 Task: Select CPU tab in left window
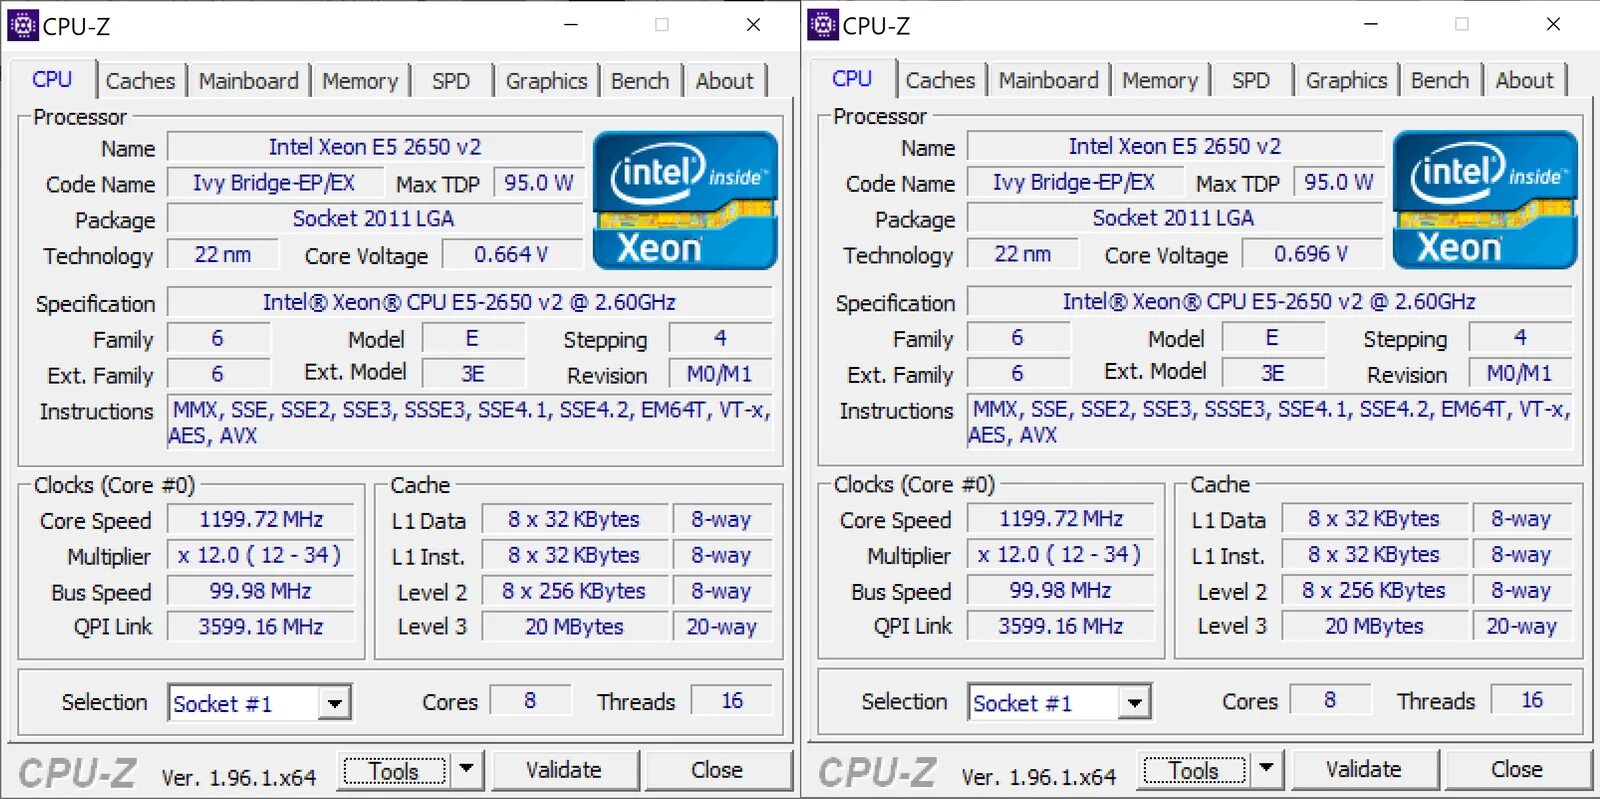click(52, 79)
